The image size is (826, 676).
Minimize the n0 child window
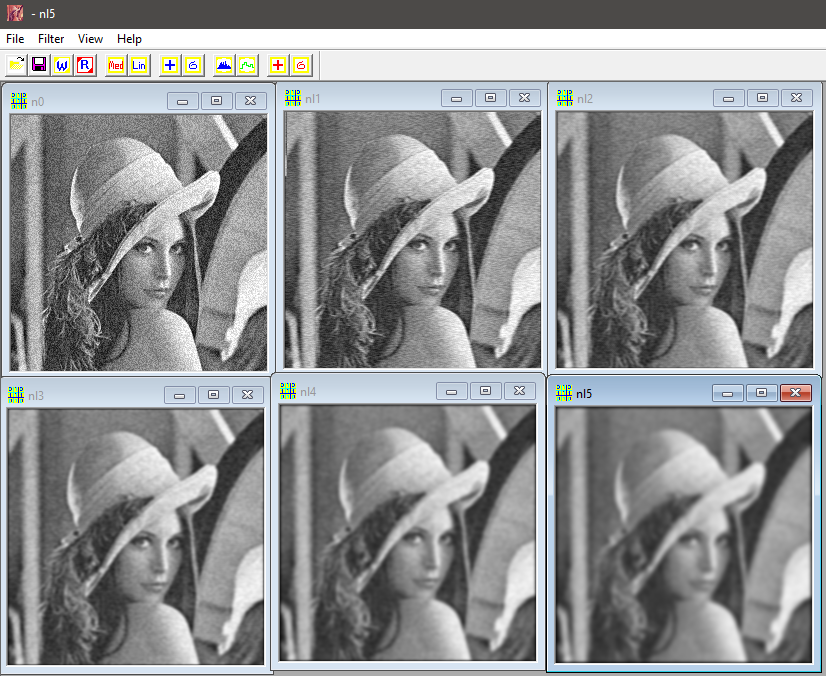pos(183,101)
